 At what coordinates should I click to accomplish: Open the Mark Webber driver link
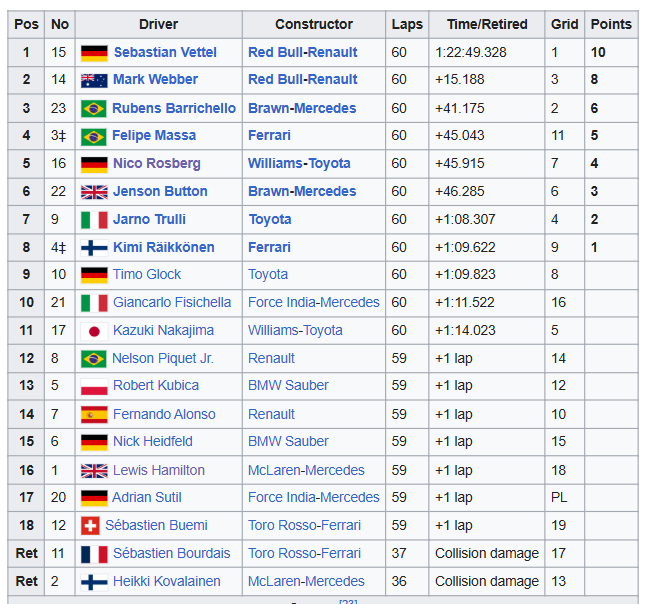click(x=155, y=79)
